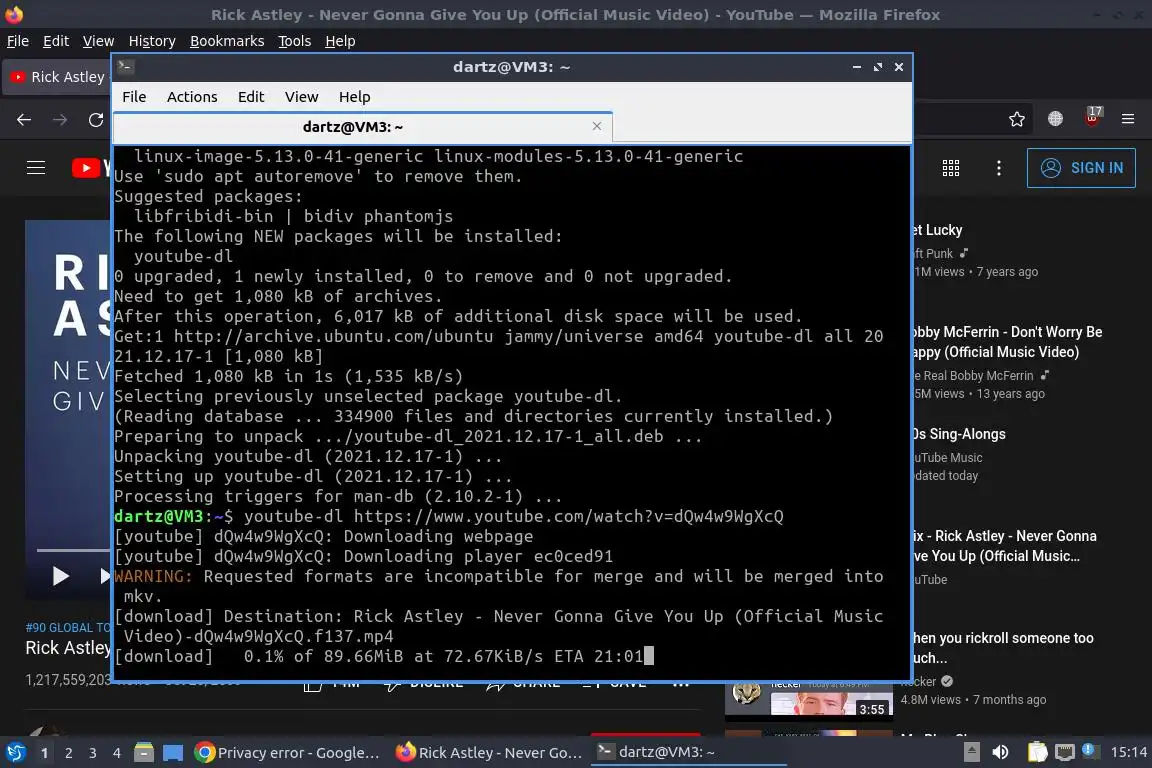Open the clipboard manager tray icon
This screenshot has height=768, width=1152.
click(1037, 752)
